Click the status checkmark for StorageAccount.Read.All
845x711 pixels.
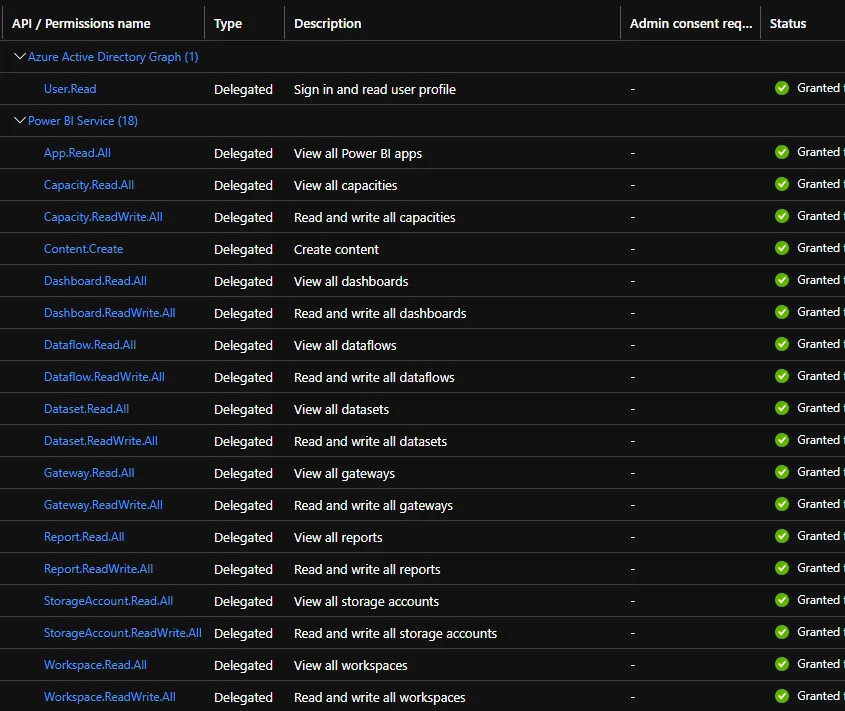click(x=782, y=600)
